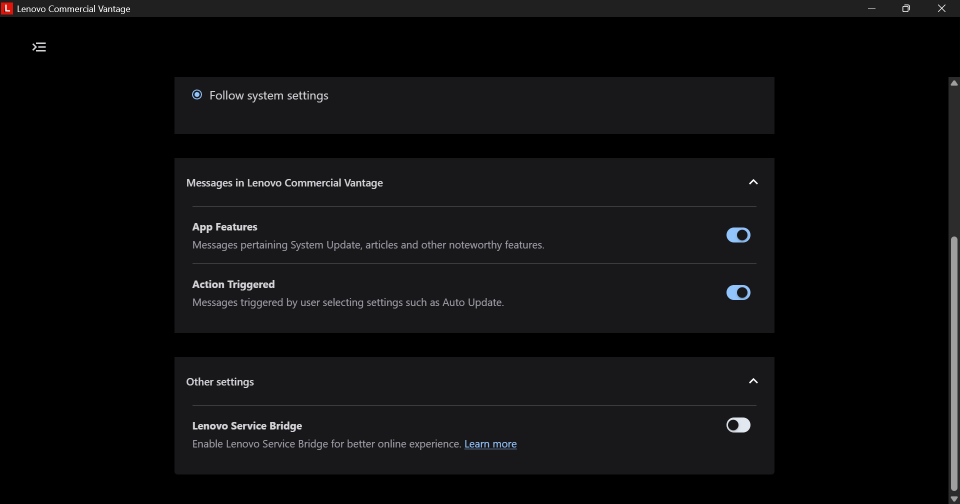960x504 pixels.
Task: Select the Follow system settings option
Action: click(197, 95)
